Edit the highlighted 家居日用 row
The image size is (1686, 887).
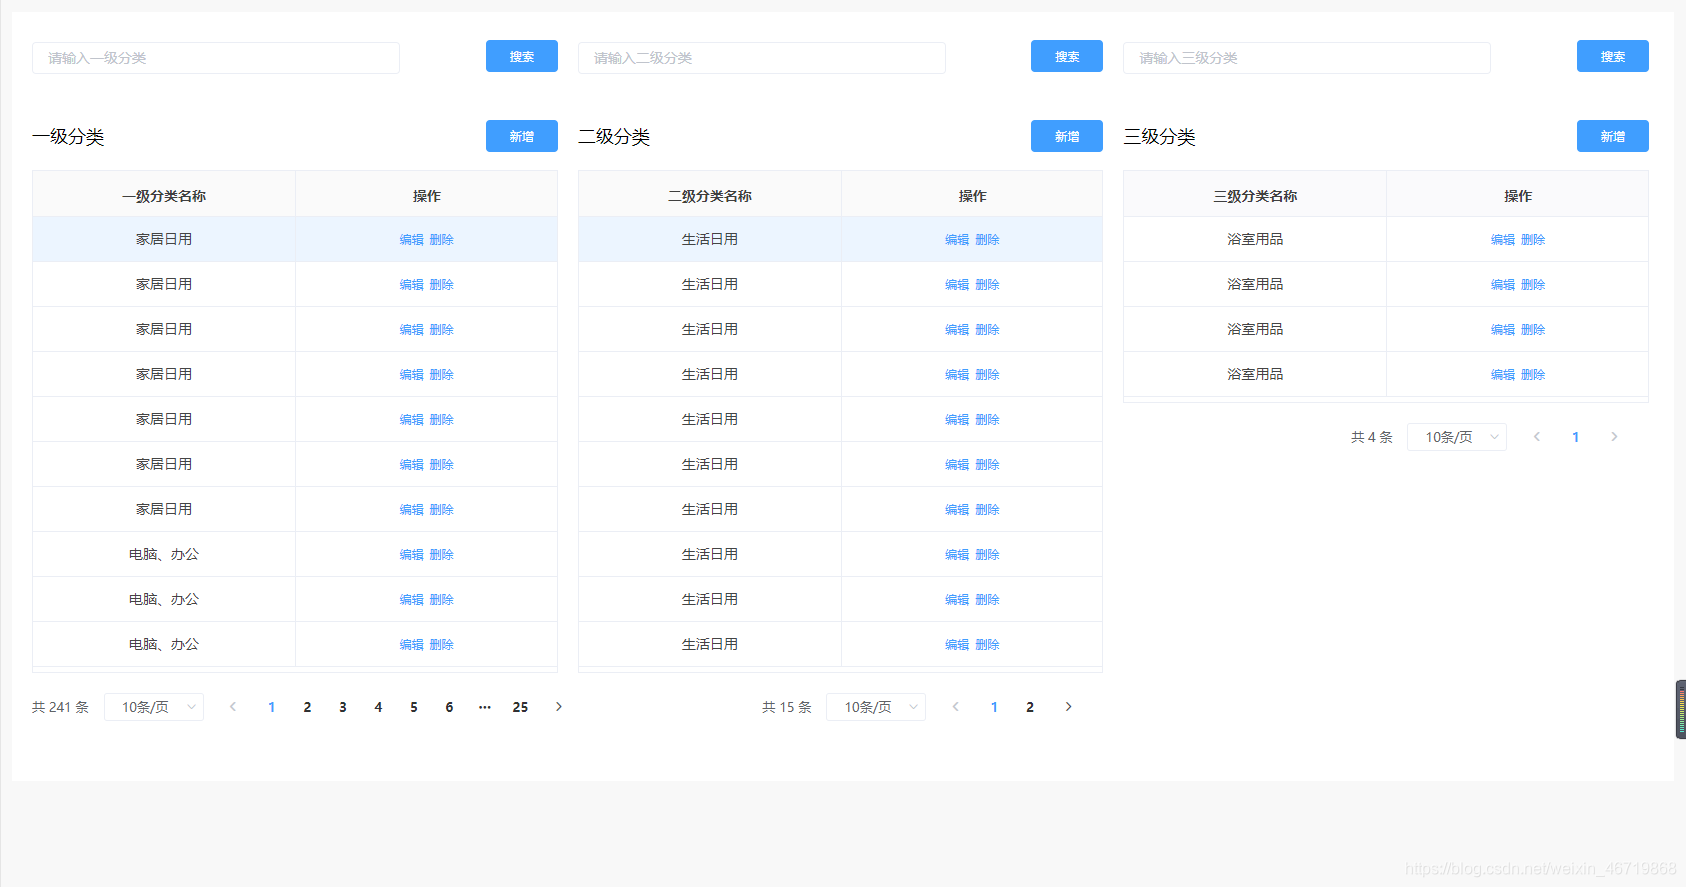click(412, 240)
